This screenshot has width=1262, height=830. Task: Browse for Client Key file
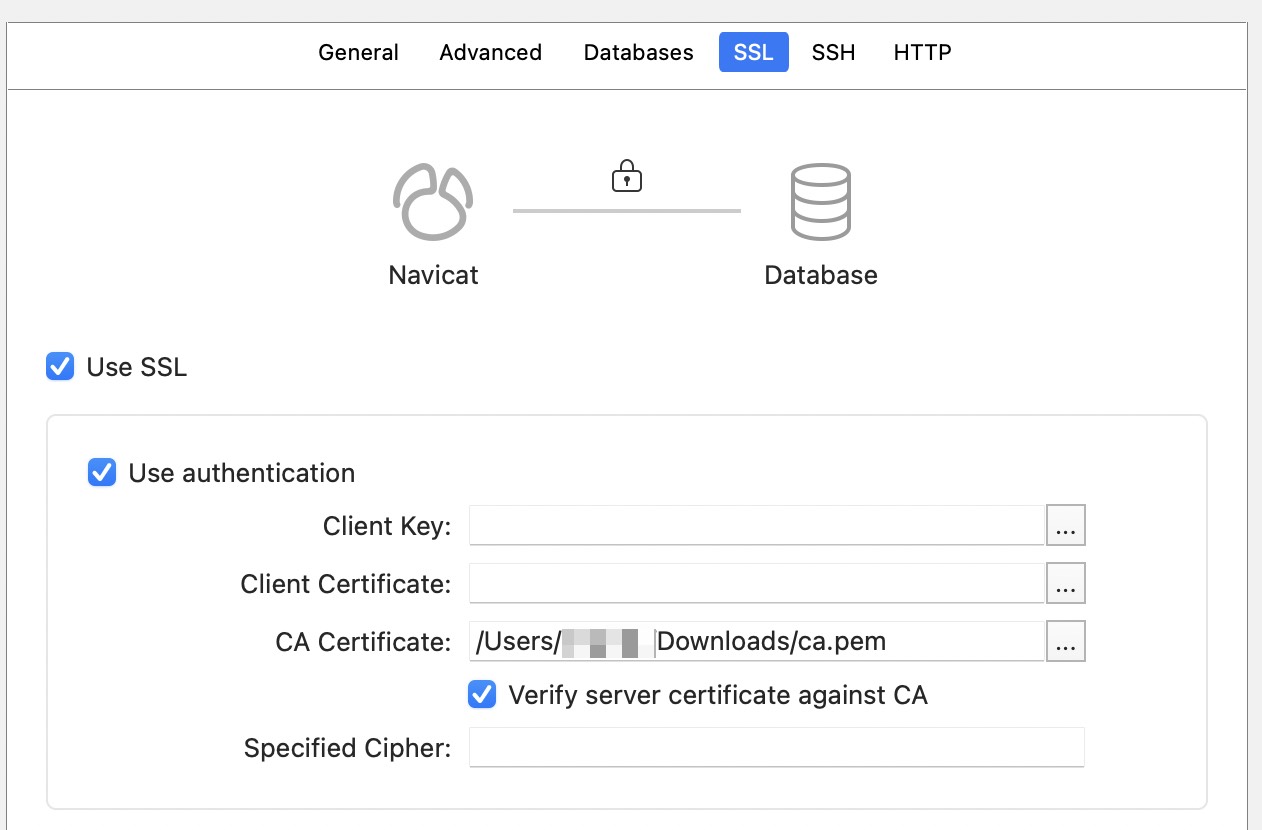click(x=1066, y=525)
